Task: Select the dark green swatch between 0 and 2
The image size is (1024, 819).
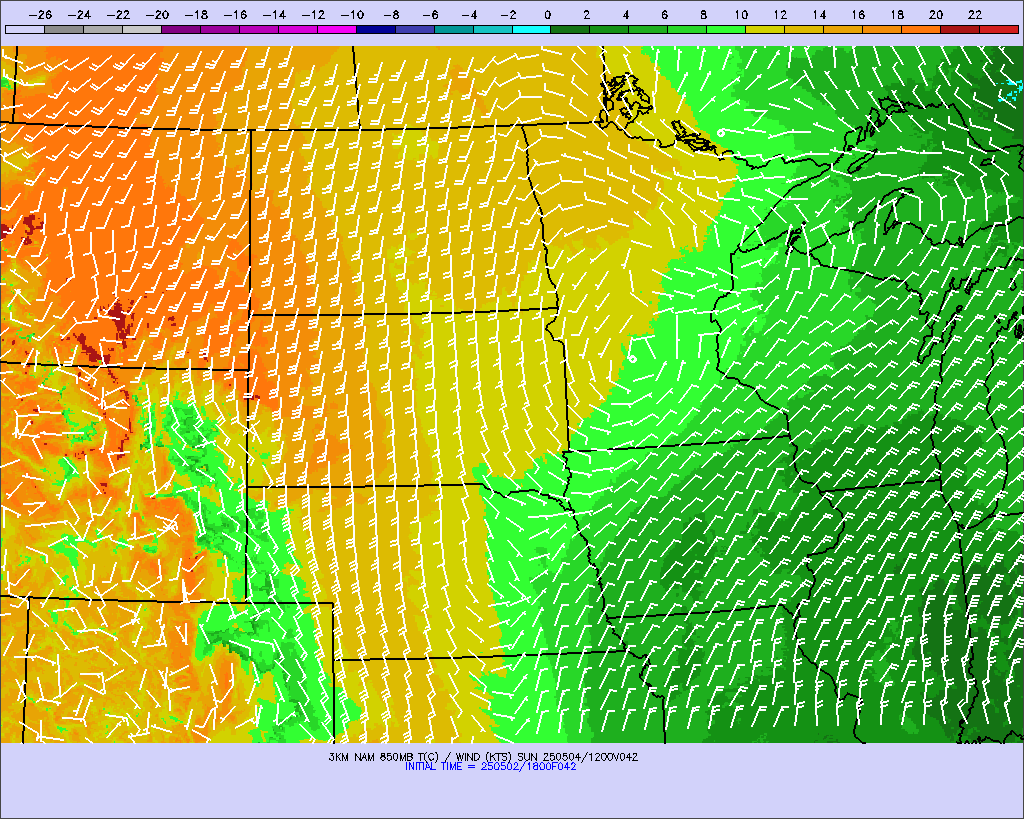Action: point(570,29)
